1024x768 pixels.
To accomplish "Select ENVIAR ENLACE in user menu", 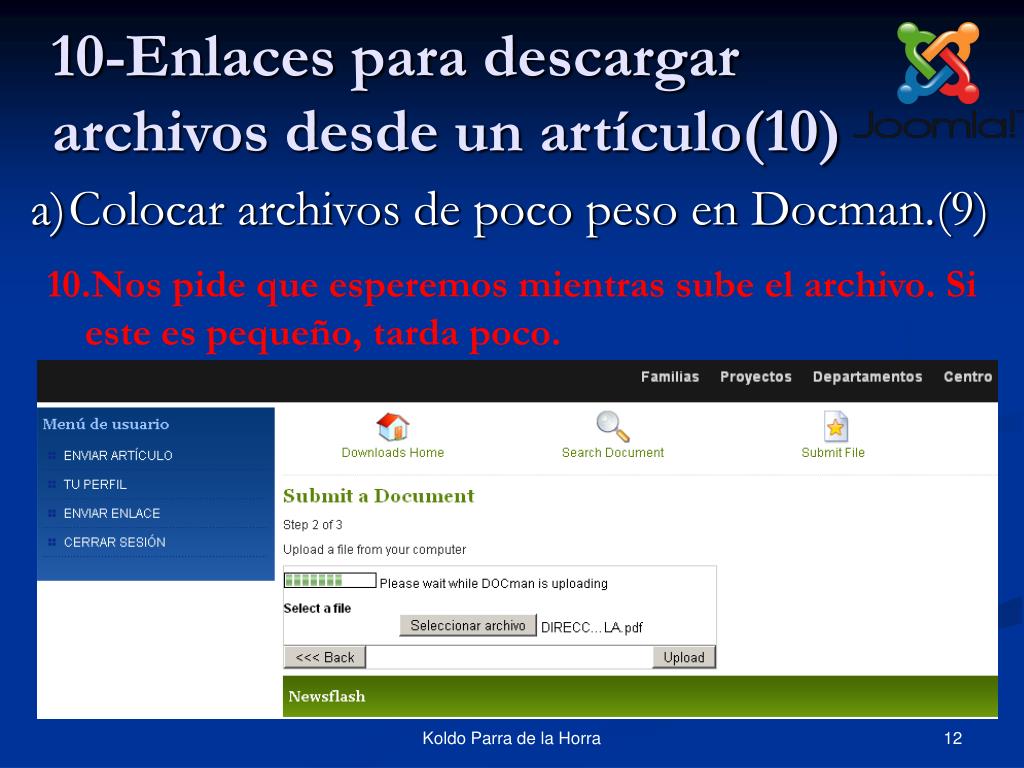I will (x=112, y=513).
